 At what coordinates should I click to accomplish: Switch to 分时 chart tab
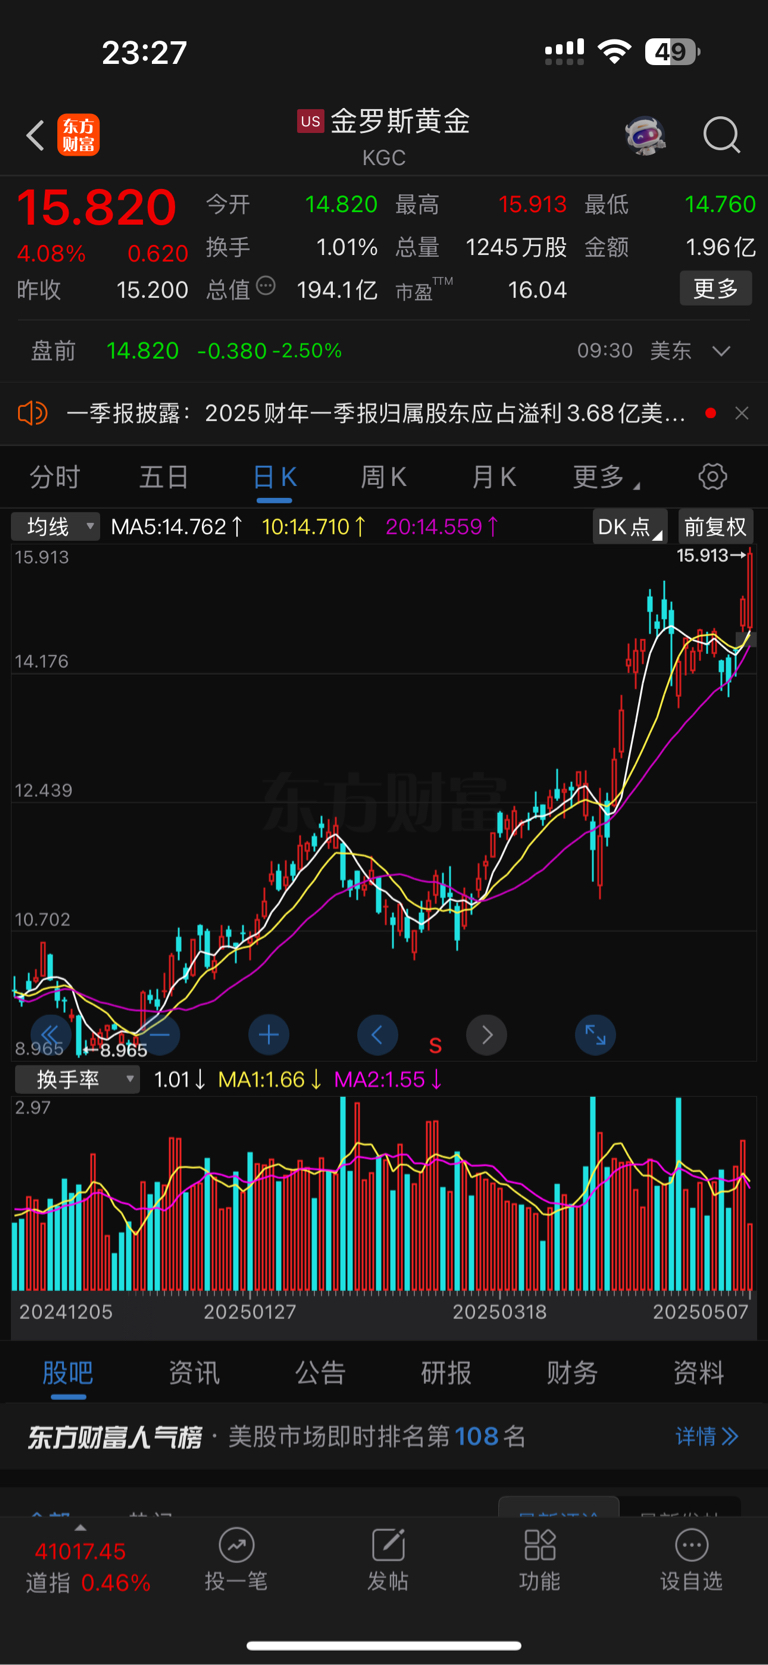54,477
